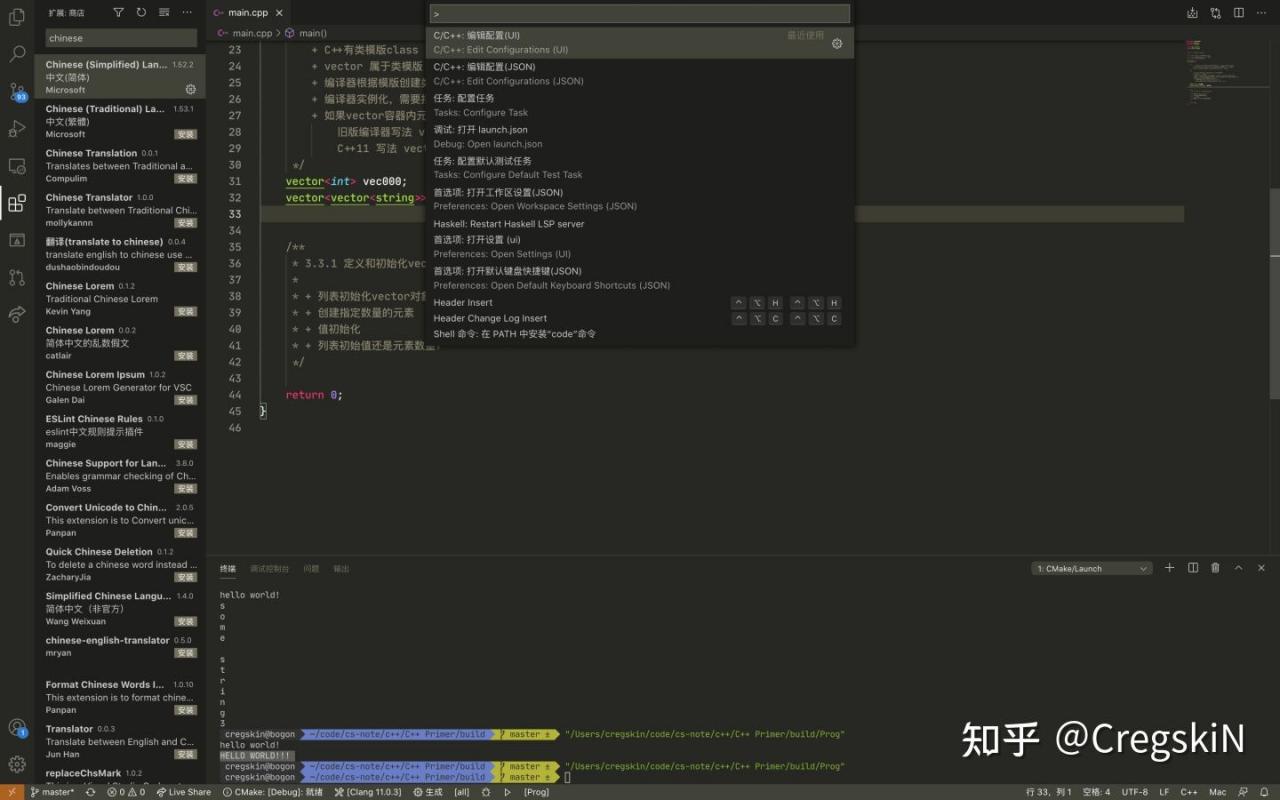Switch to the 调试控制台 debug console tab
This screenshot has width=1280, height=800.
[x=270, y=569]
